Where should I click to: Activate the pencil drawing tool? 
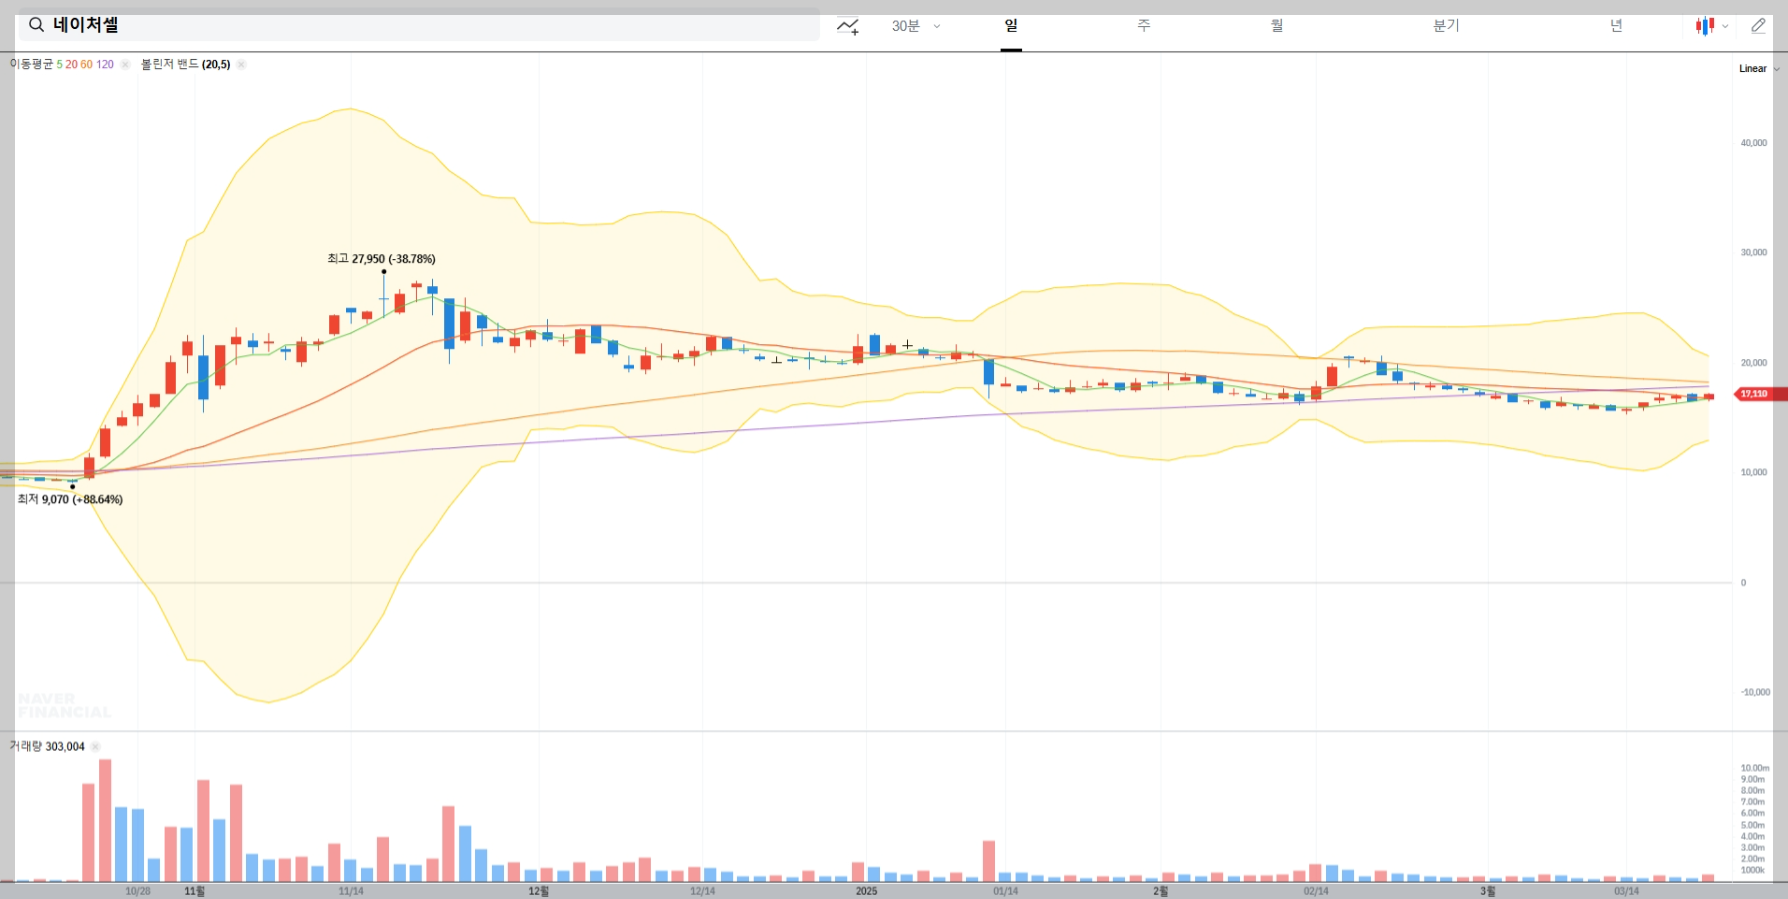point(1759,26)
